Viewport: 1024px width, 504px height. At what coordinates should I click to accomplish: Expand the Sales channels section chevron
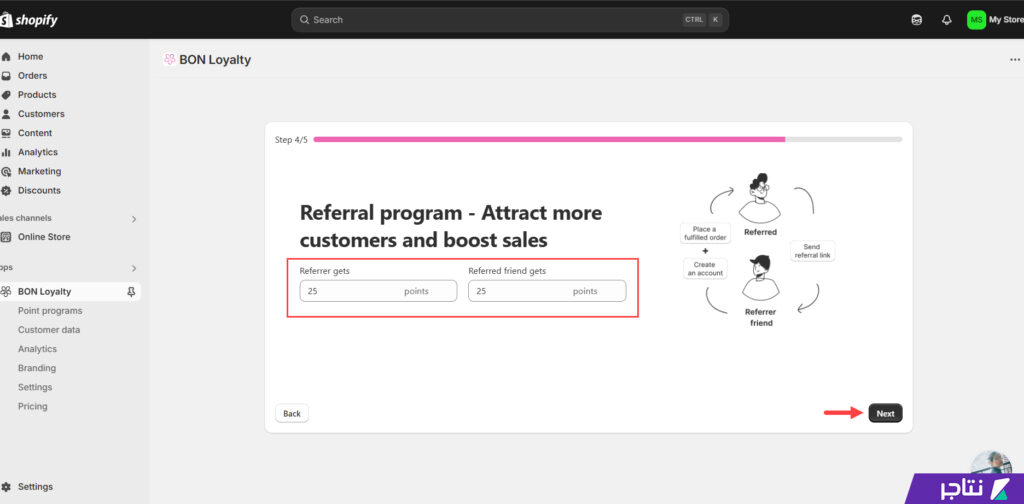pyautogui.click(x=134, y=219)
